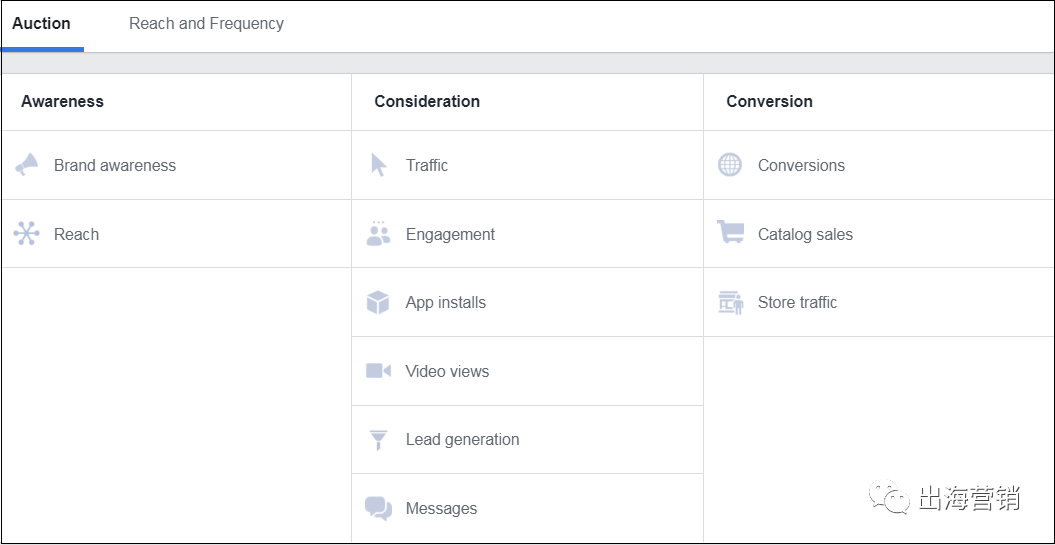The image size is (1055, 545).
Task: Switch to the Auction tab
Action: click(x=41, y=23)
